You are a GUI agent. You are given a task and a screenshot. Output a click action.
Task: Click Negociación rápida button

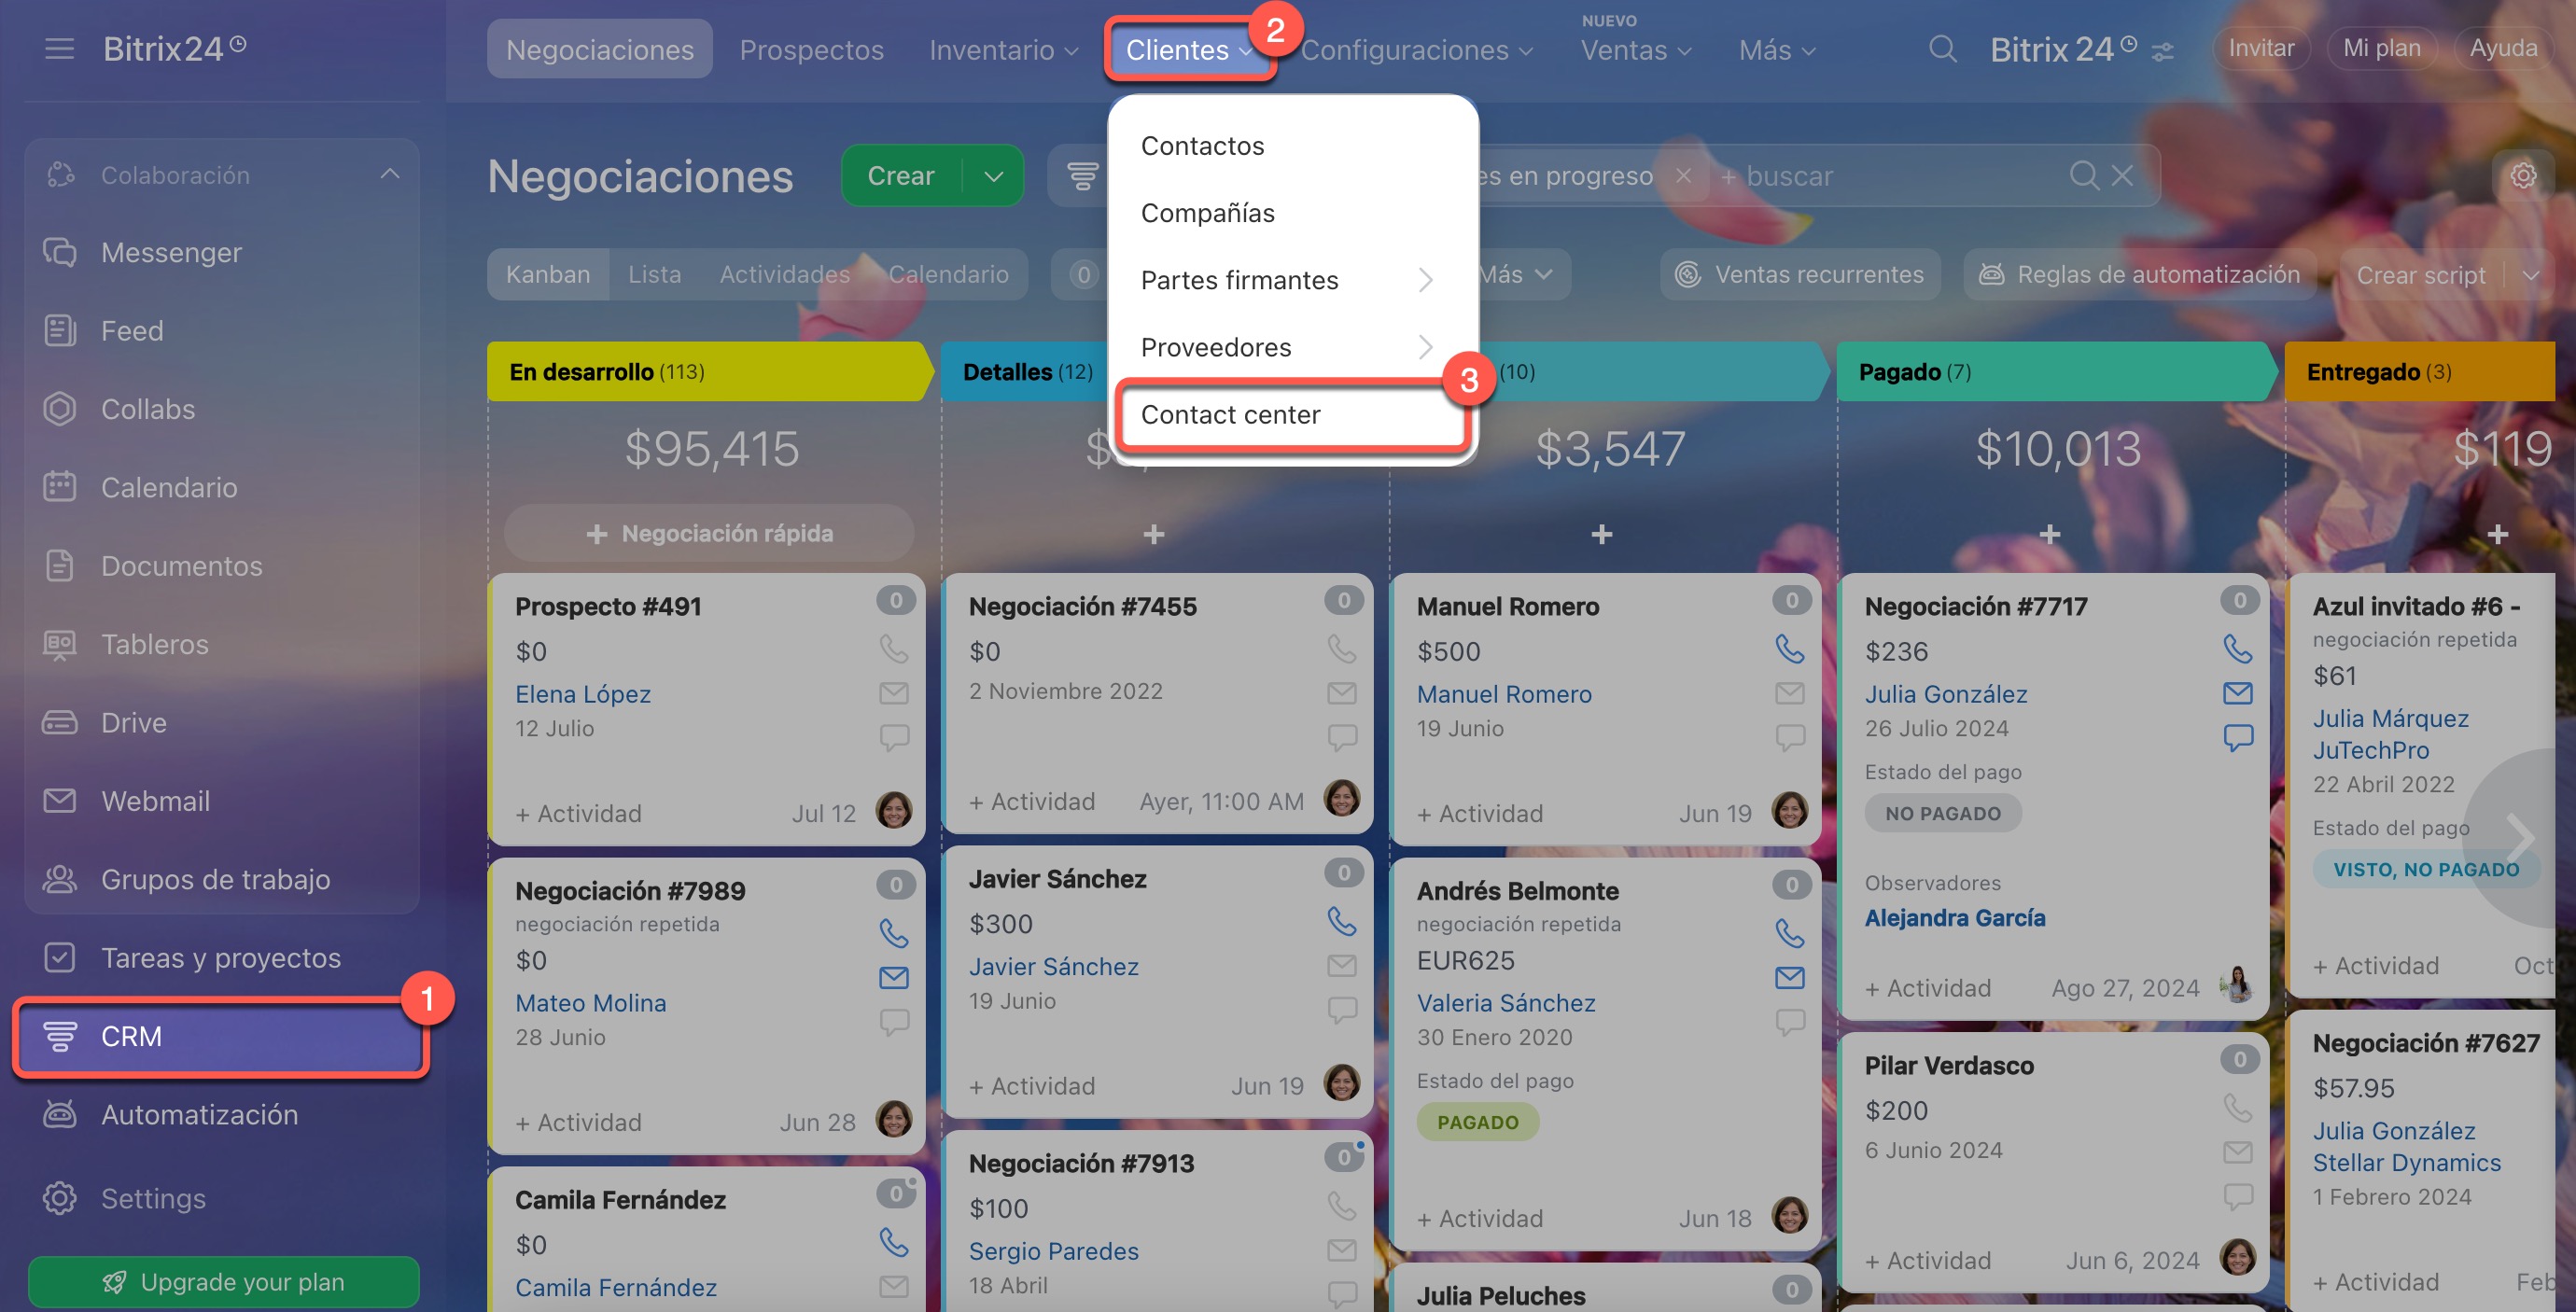pyautogui.click(x=709, y=534)
